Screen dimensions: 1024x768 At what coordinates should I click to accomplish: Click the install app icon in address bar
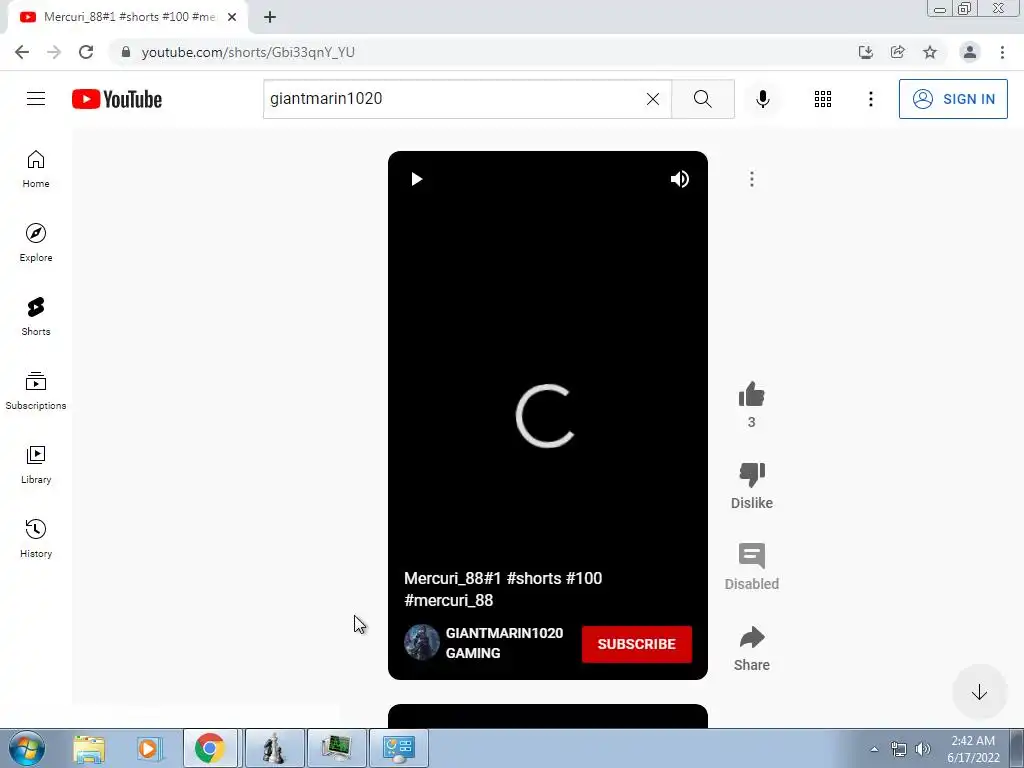click(x=866, y=52)
